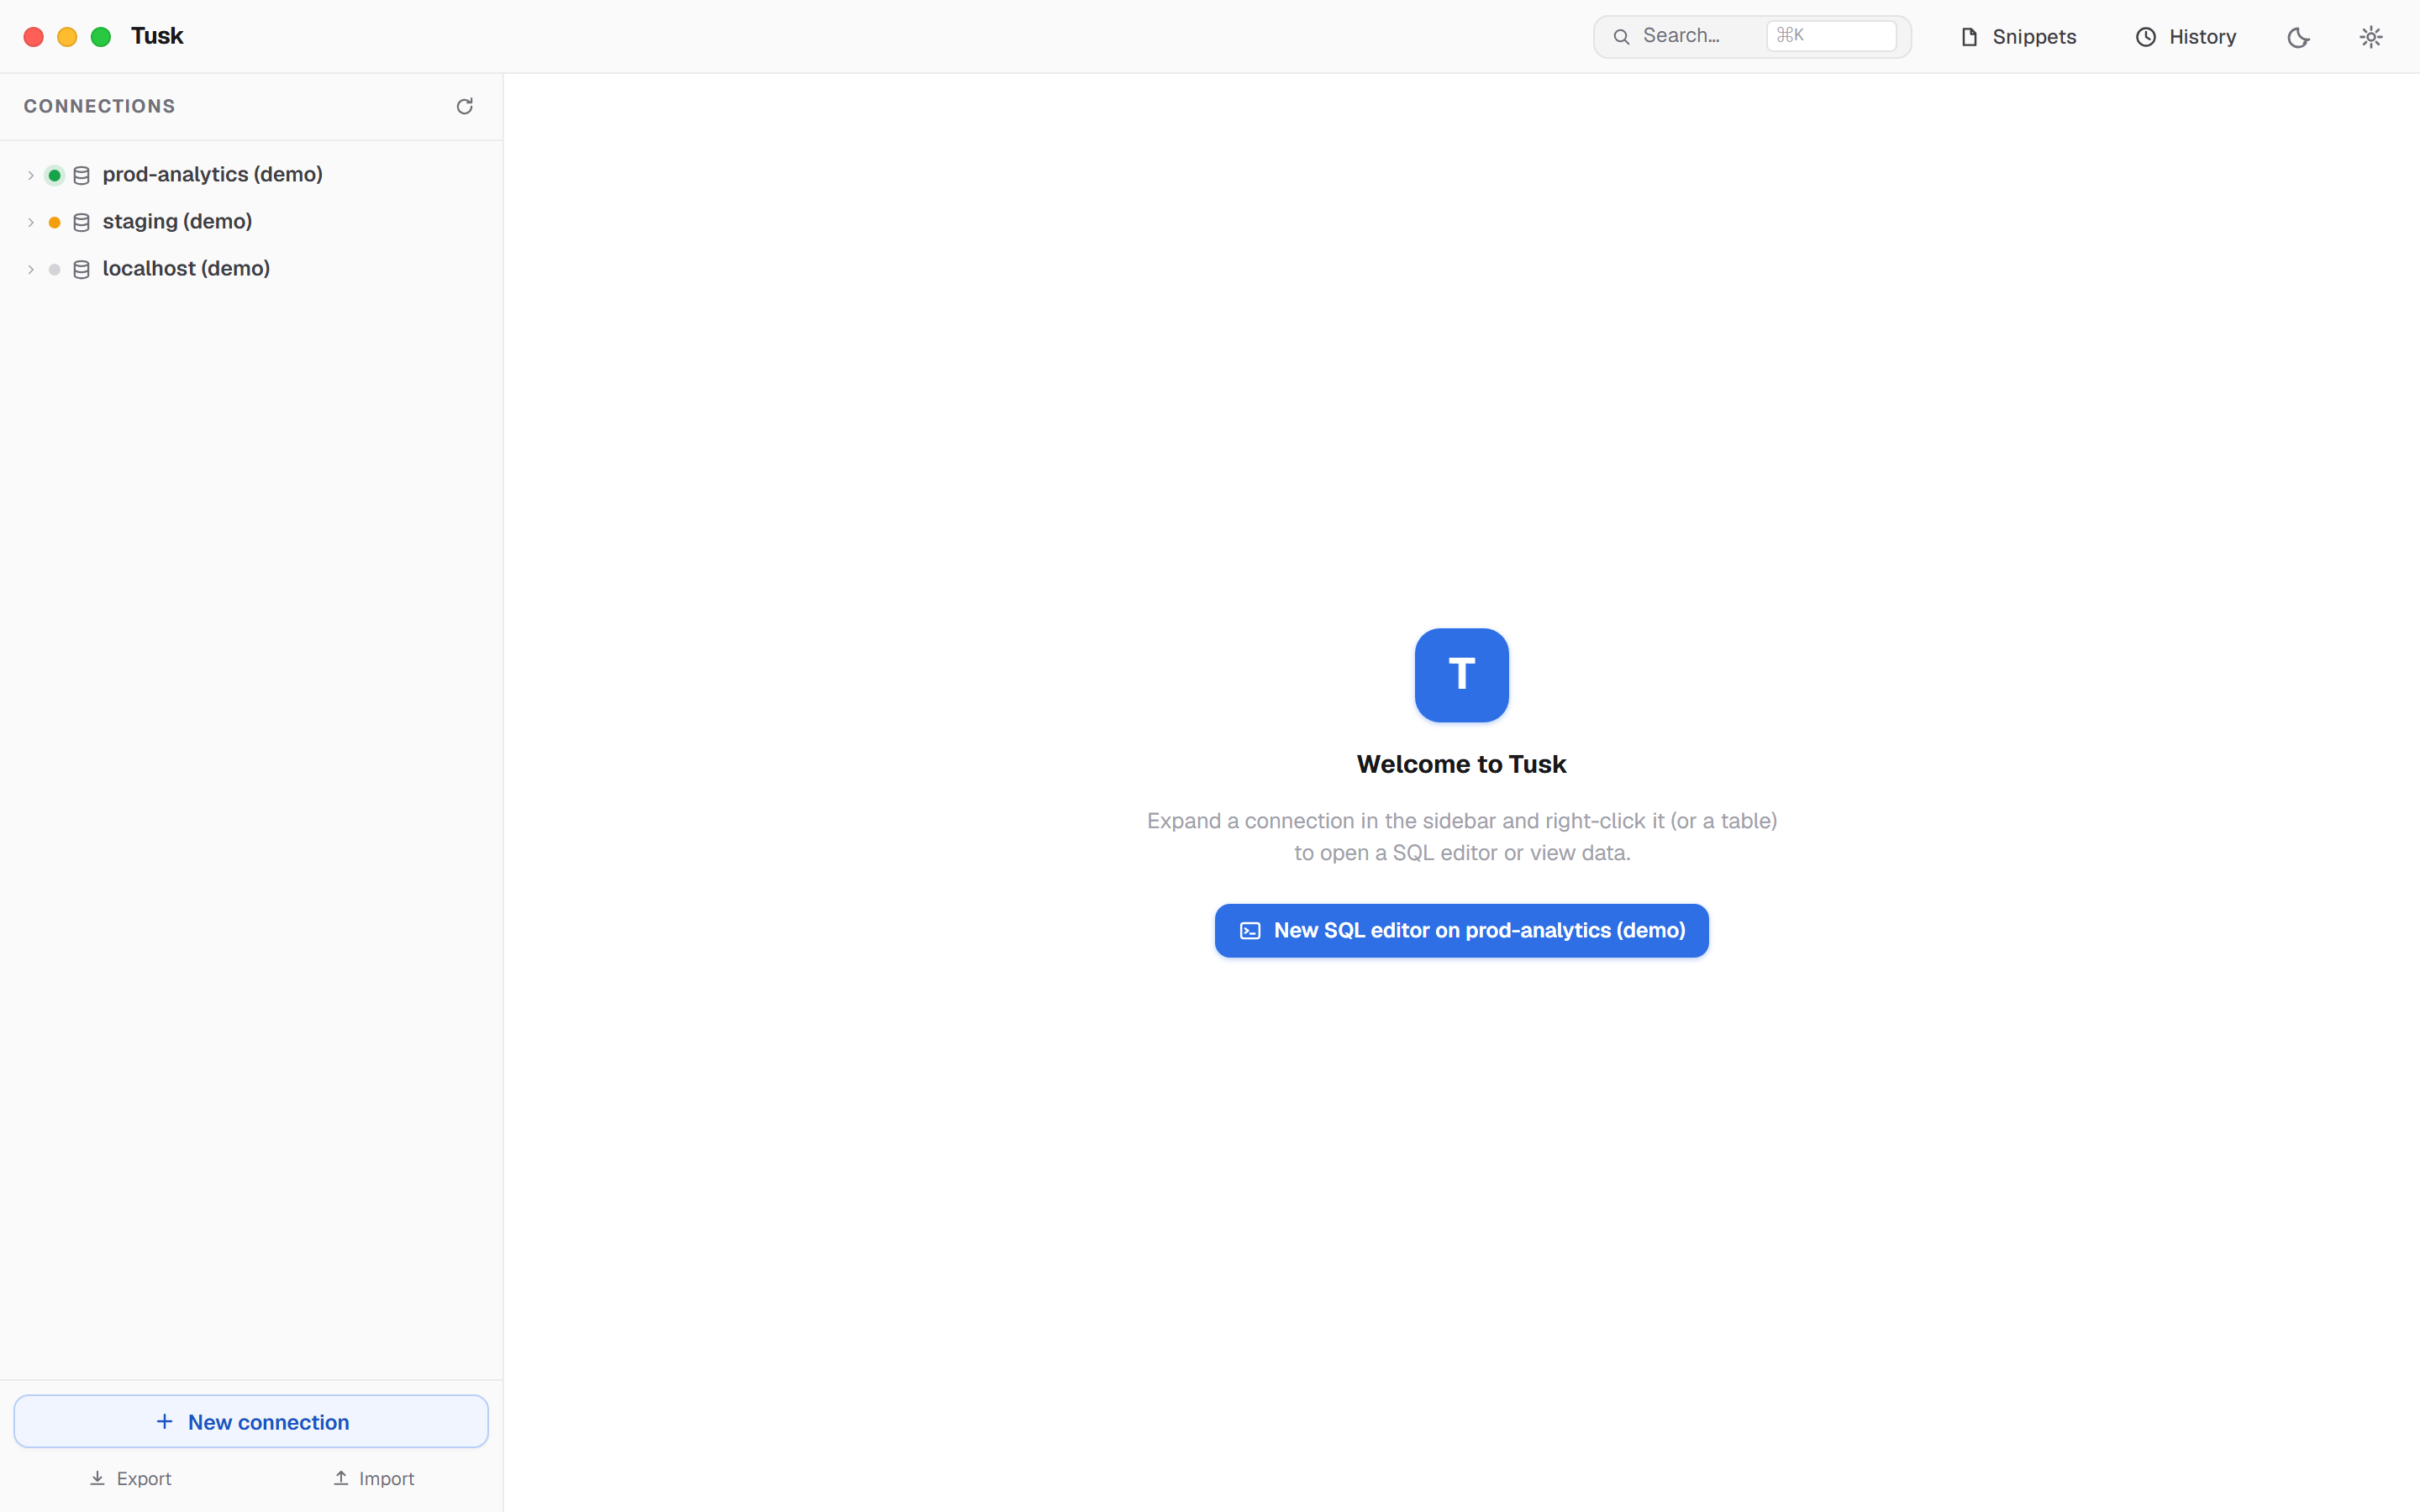Click the Tusk title in the title bar
This screenshot has width=2420, height=1512.
pos(157,36)
